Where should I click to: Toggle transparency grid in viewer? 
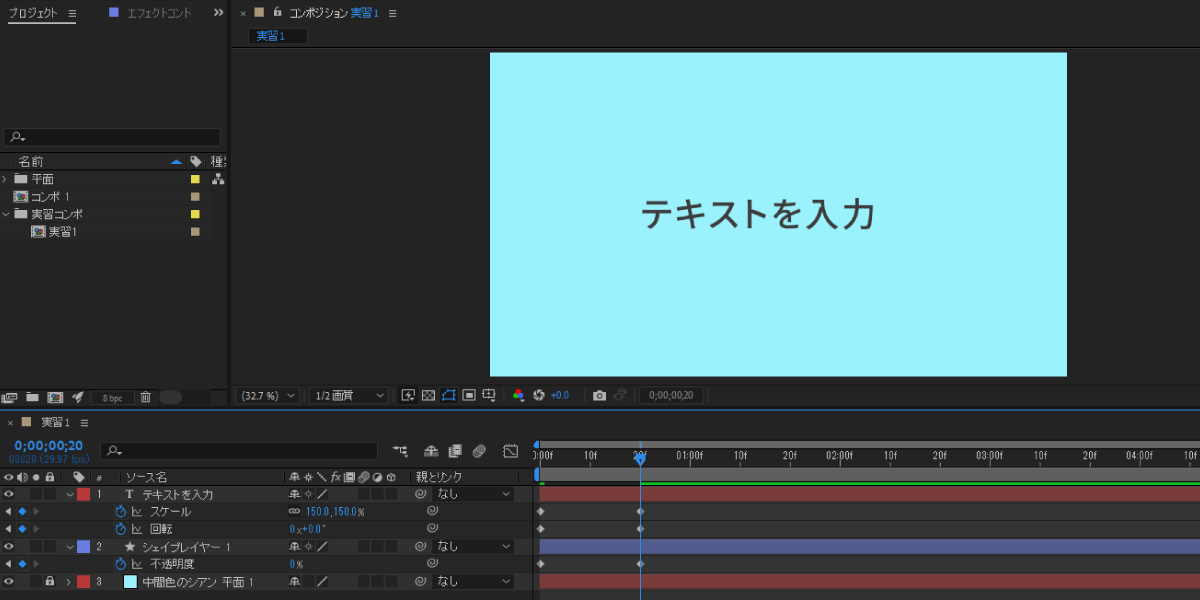point(428,395)
